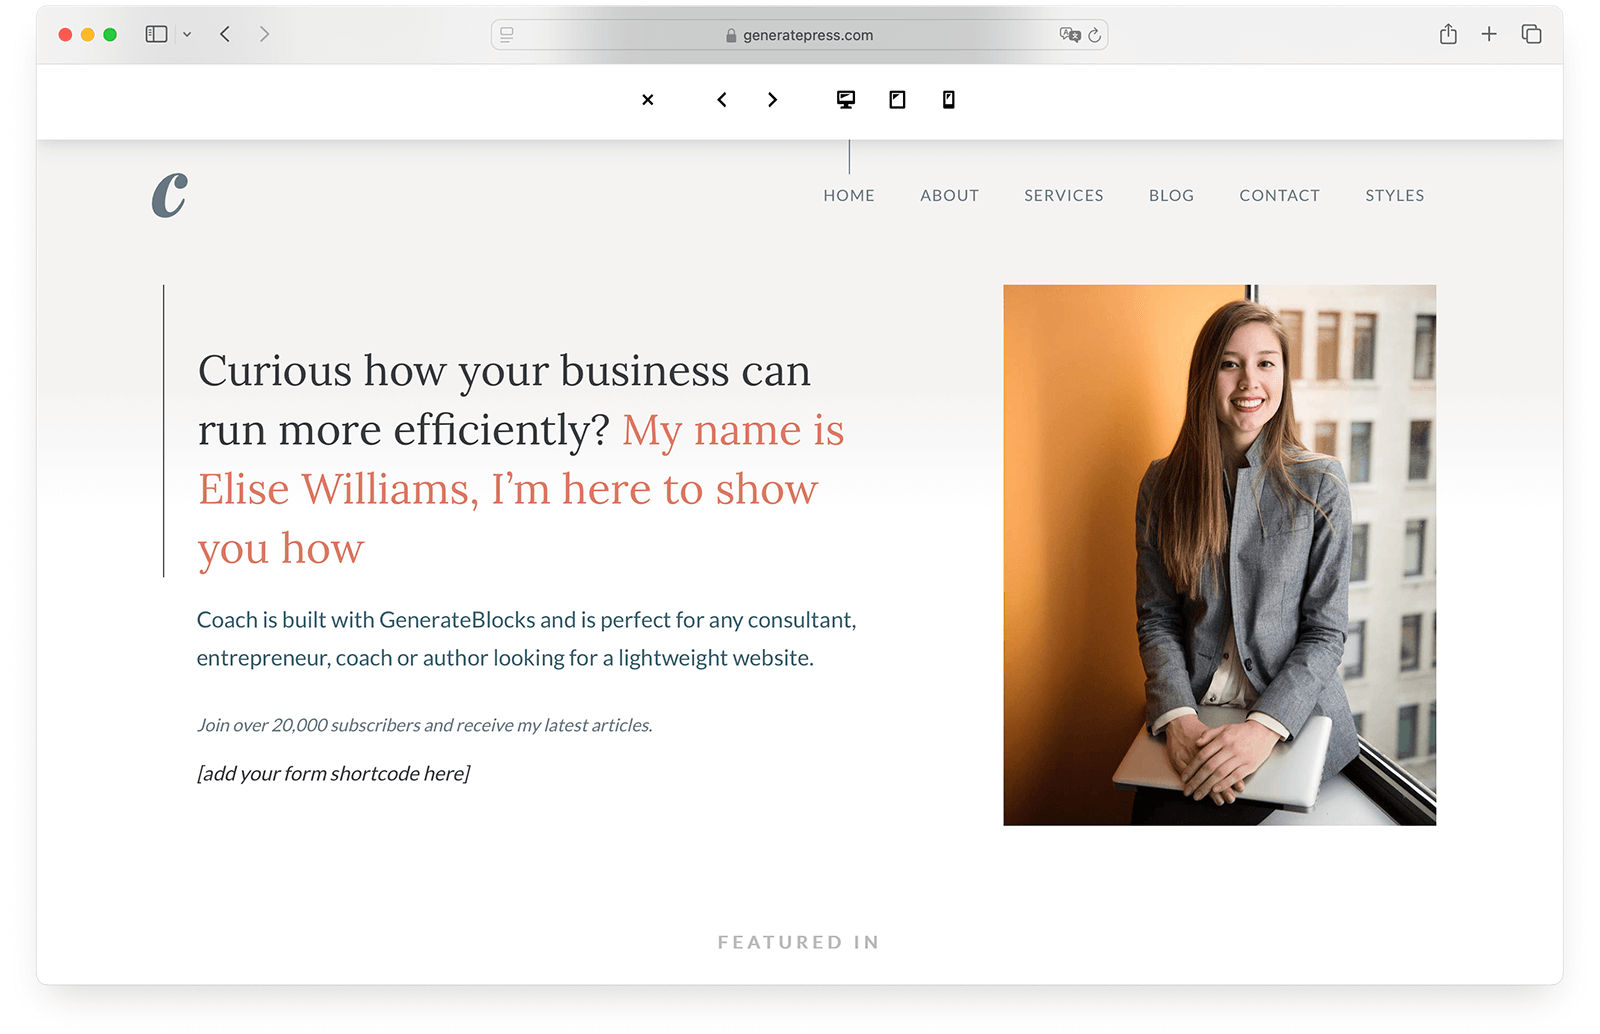Image resolution: width=1600 pixels, height=1034 pixels.
Task: Reload the current page
Action: click(1095, 35)
